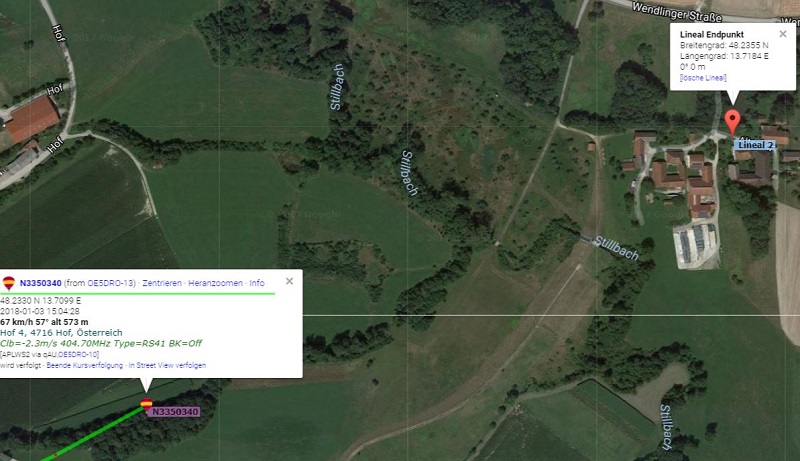
Task: Open the Info link in popup
Action: [257, 283]
